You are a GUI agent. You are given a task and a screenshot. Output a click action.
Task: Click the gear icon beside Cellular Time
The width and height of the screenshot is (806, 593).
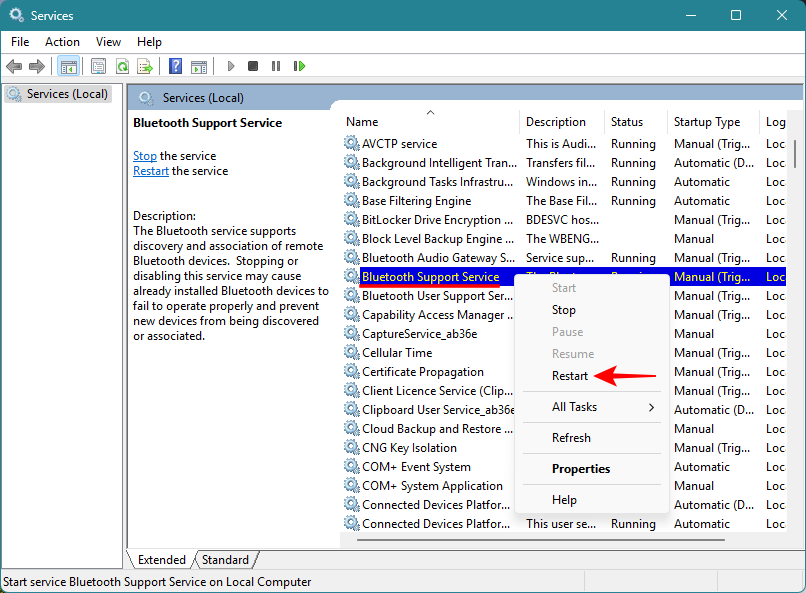[x=352, y=353]
